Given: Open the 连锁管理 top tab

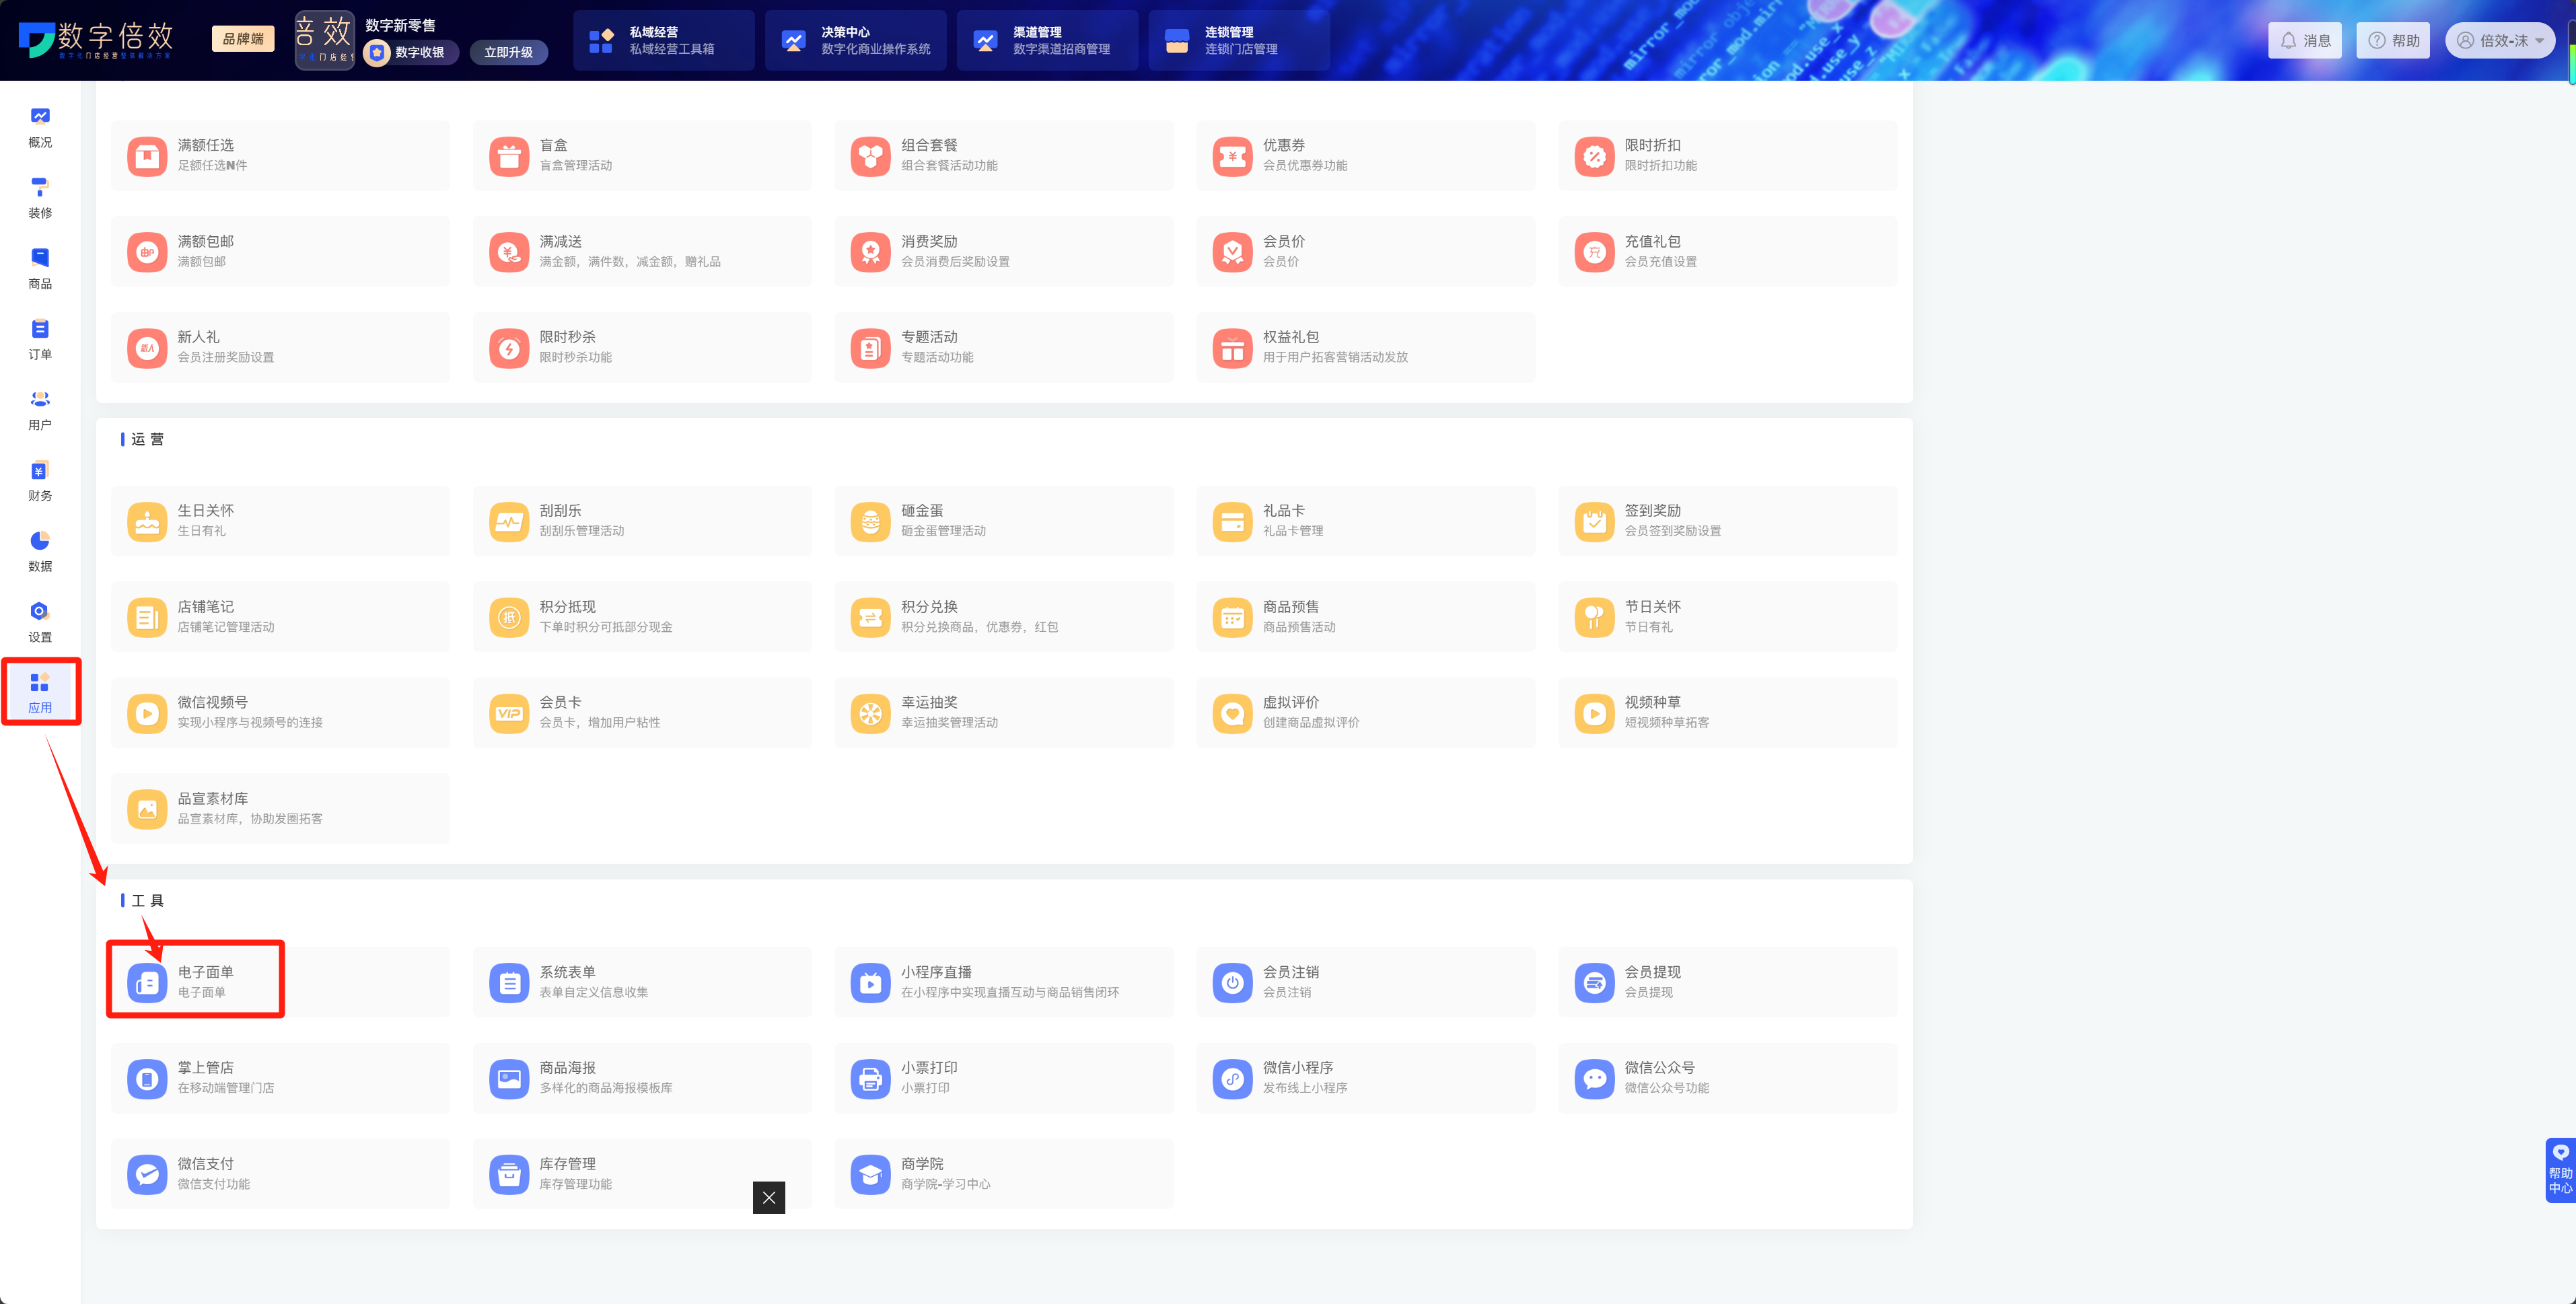Looking at the screenshot, I should (1239, 40).
